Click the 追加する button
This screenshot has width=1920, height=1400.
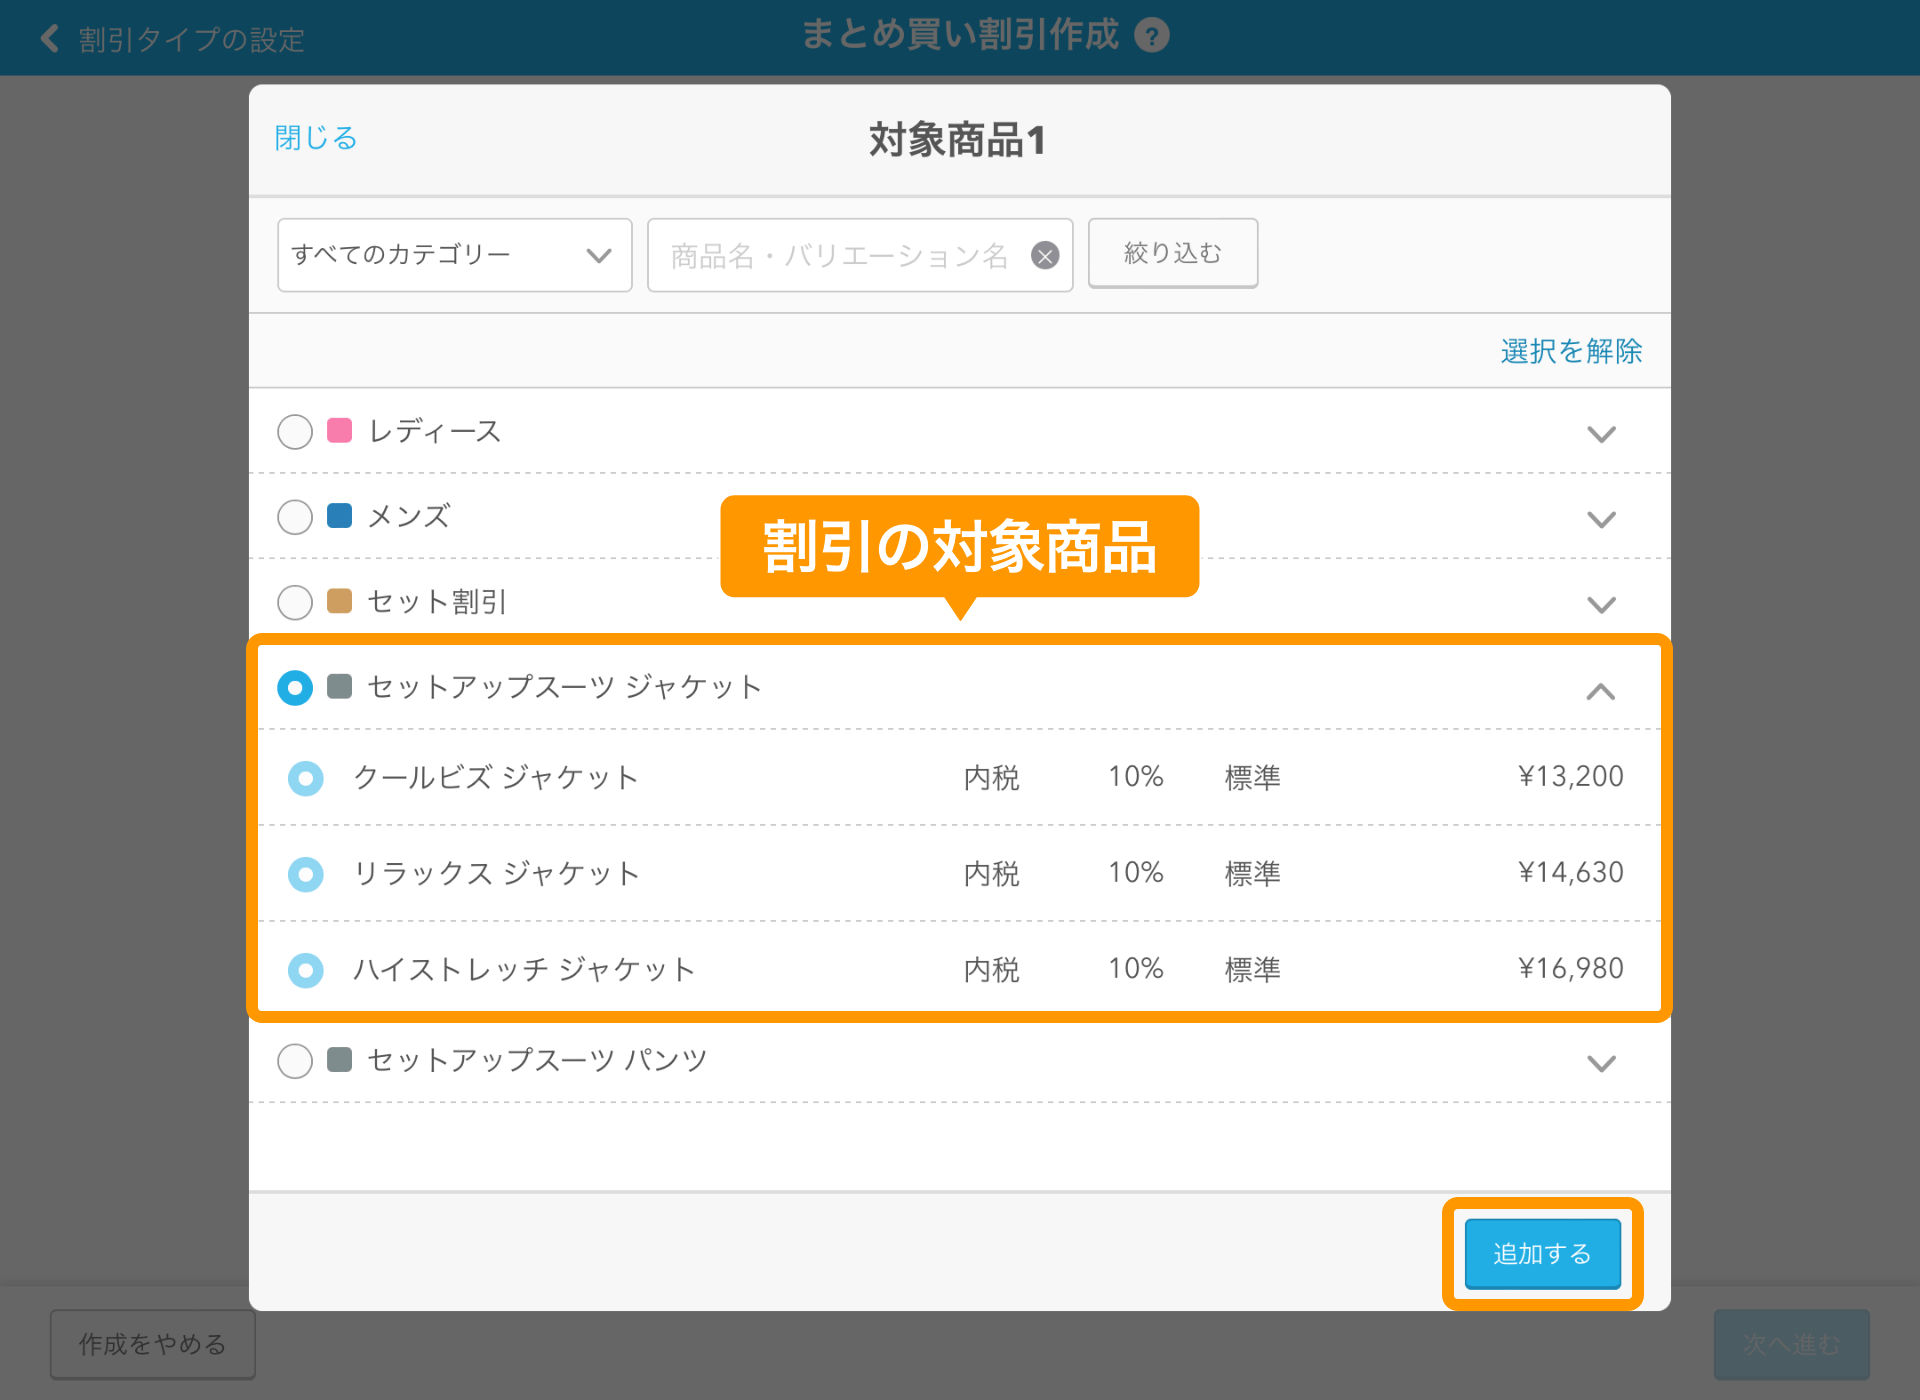1543,1253
